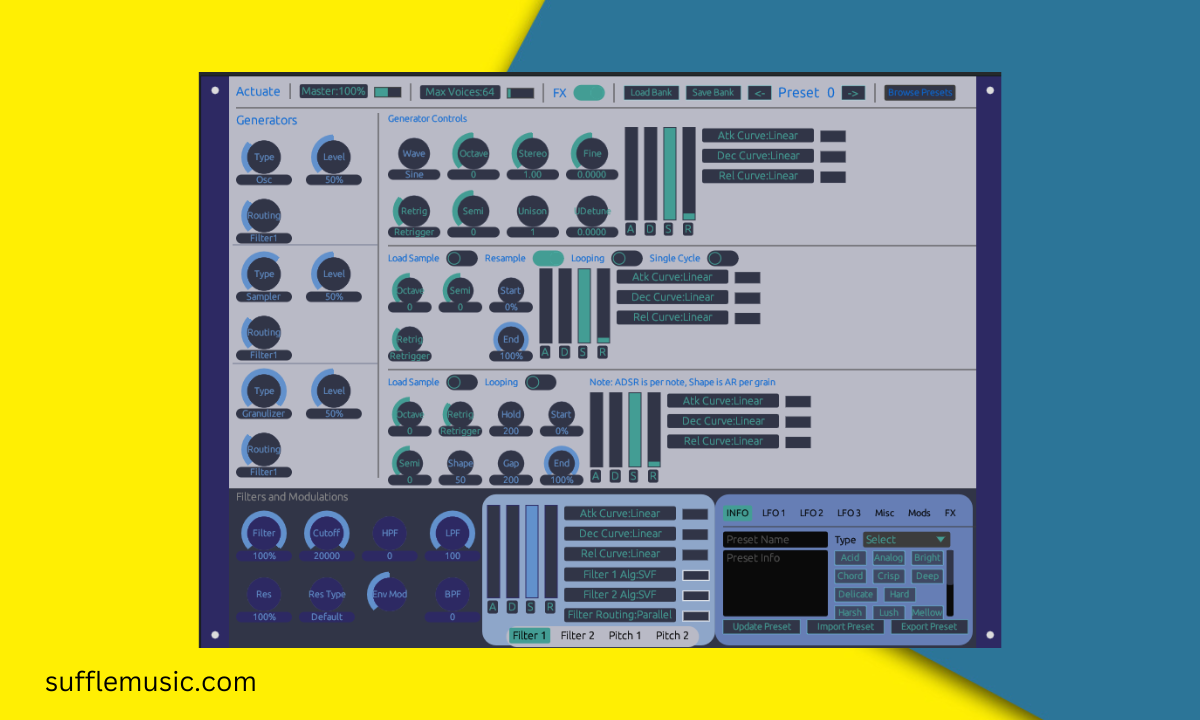
Task: Click the Granulizer's Routing knob set to Filter1
Action: (263, 450)
